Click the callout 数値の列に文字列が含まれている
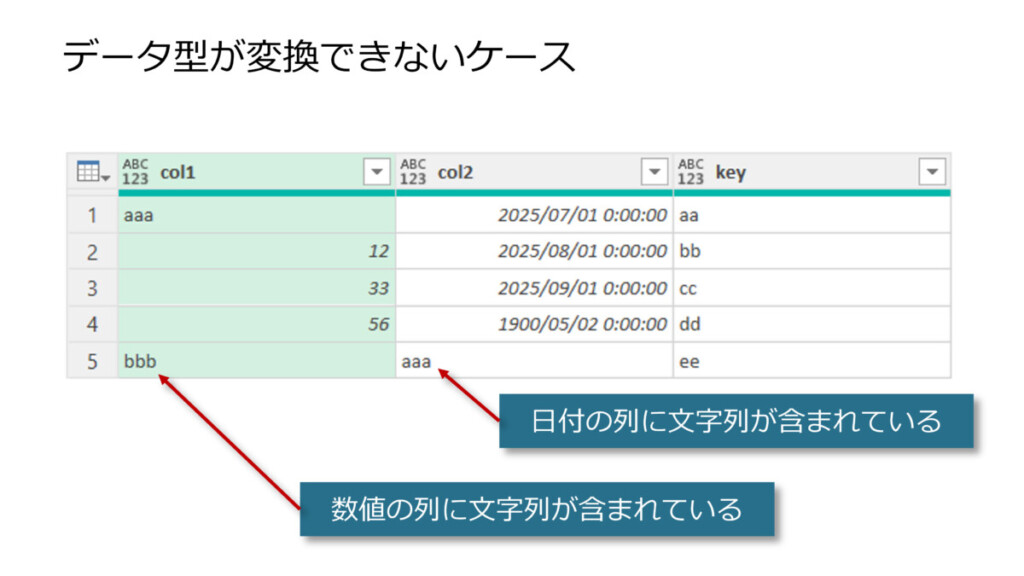1024x576 pixels. pos(537,509)
